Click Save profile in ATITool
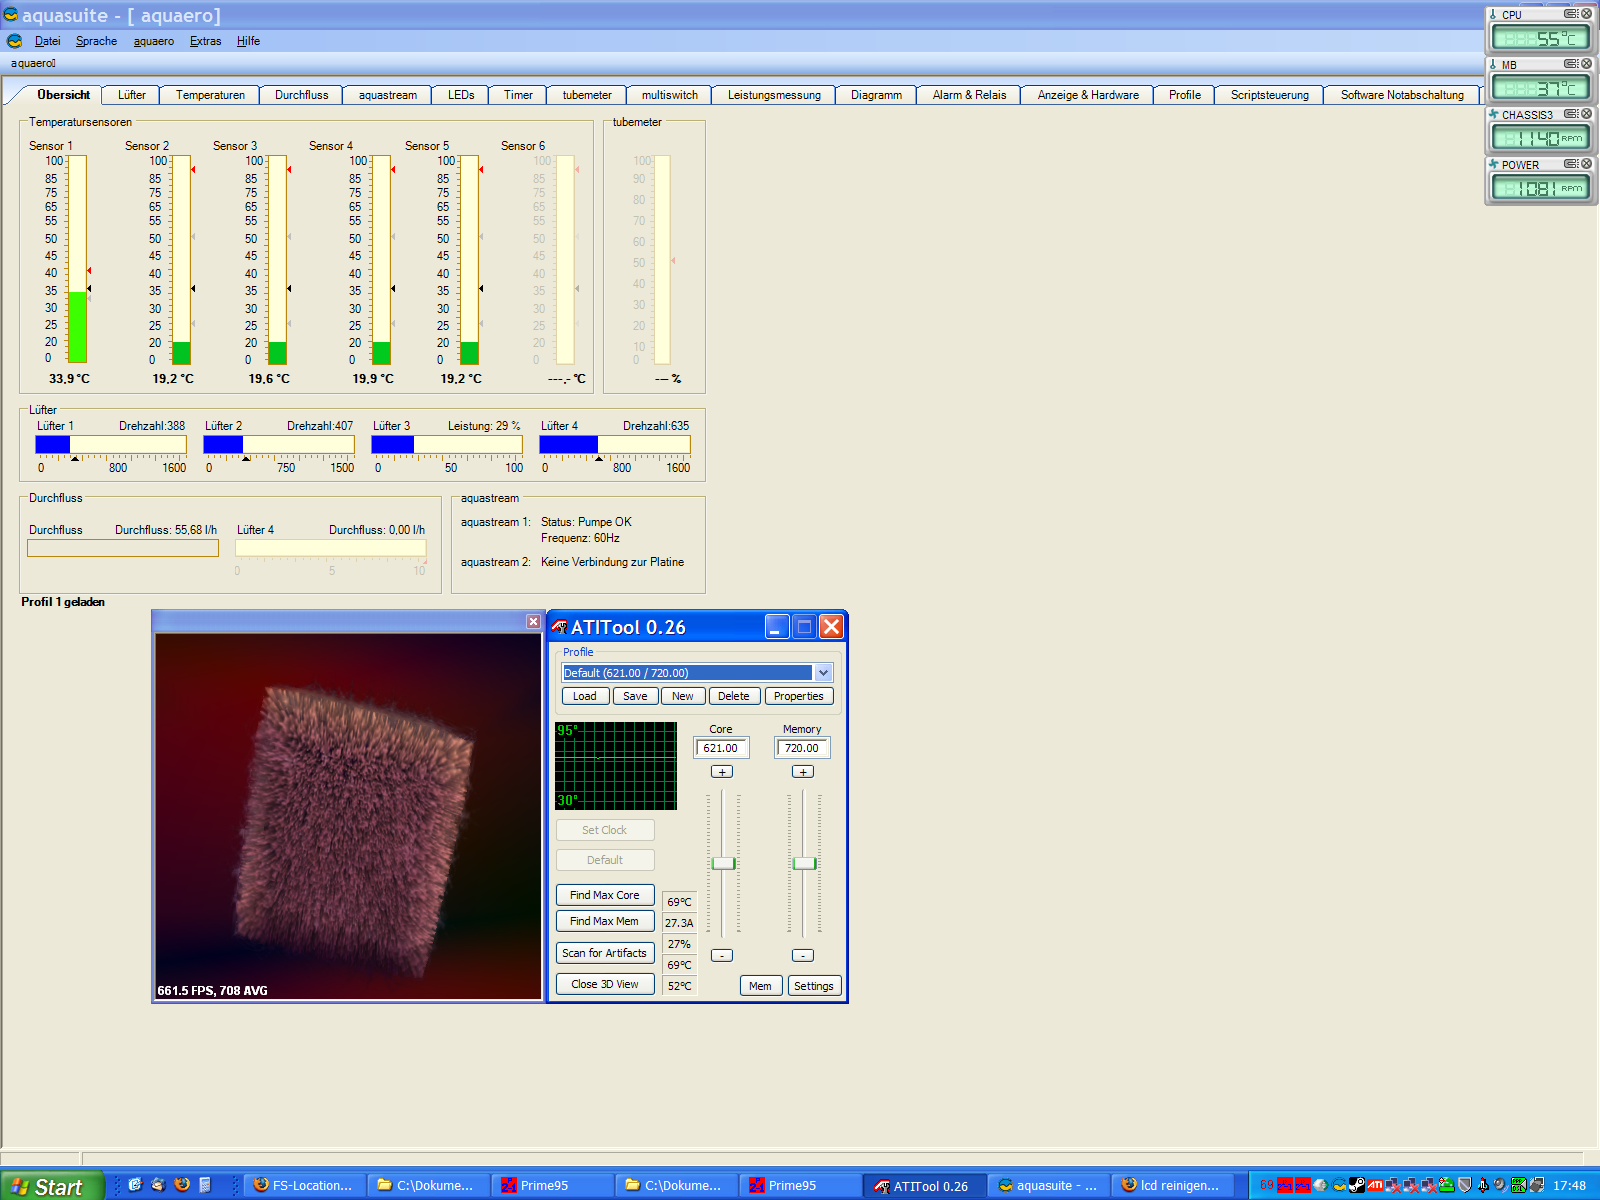1600x1200 pixels. point(635,696)
